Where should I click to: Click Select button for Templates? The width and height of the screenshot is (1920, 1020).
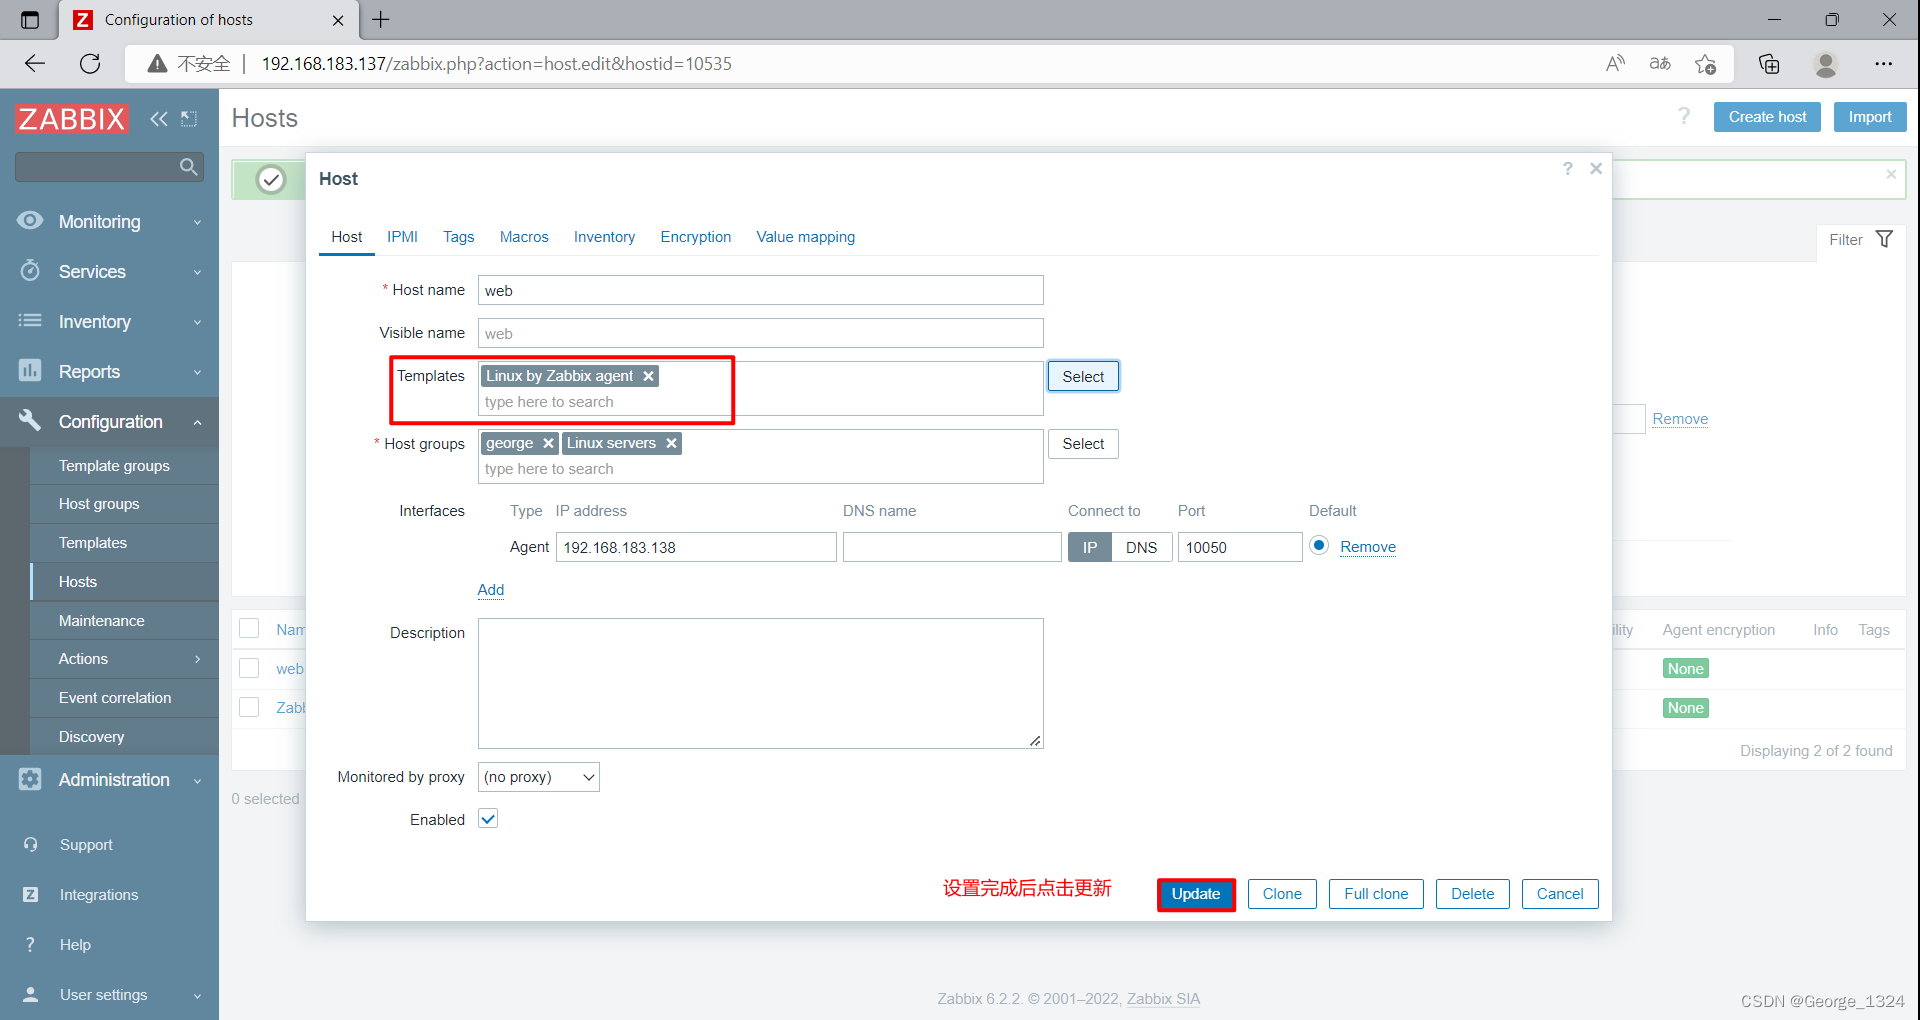[1083, 376]
